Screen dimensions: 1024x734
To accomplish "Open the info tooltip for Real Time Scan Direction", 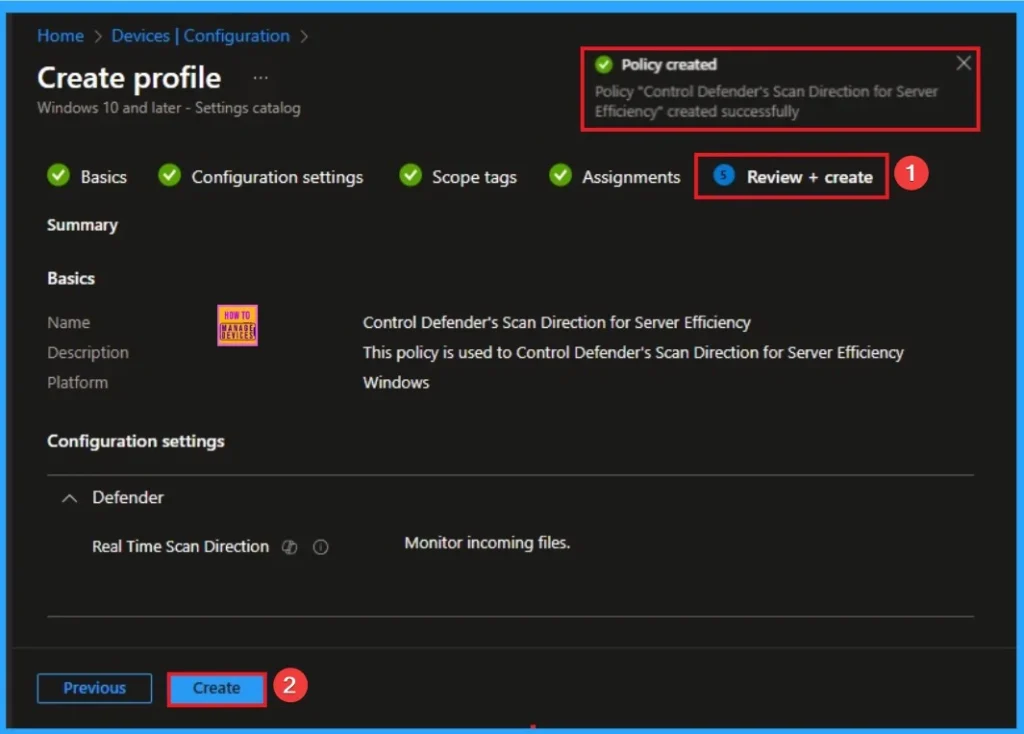I will click(x=319, y=547).
